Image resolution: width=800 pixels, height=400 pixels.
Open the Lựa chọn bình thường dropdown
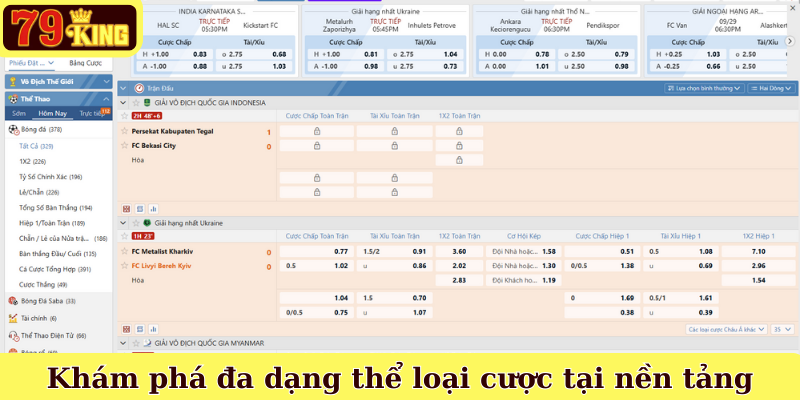click(x=705, y=88)
